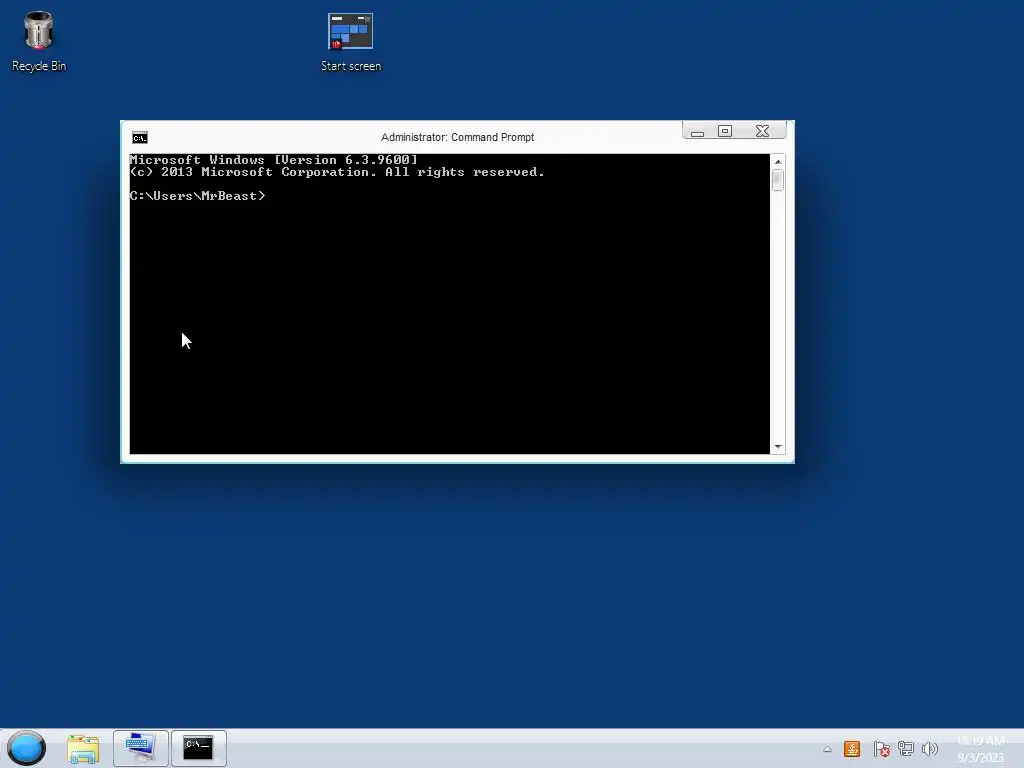Open the Recycle Bin desktop icon

click(x=39, y=40)
